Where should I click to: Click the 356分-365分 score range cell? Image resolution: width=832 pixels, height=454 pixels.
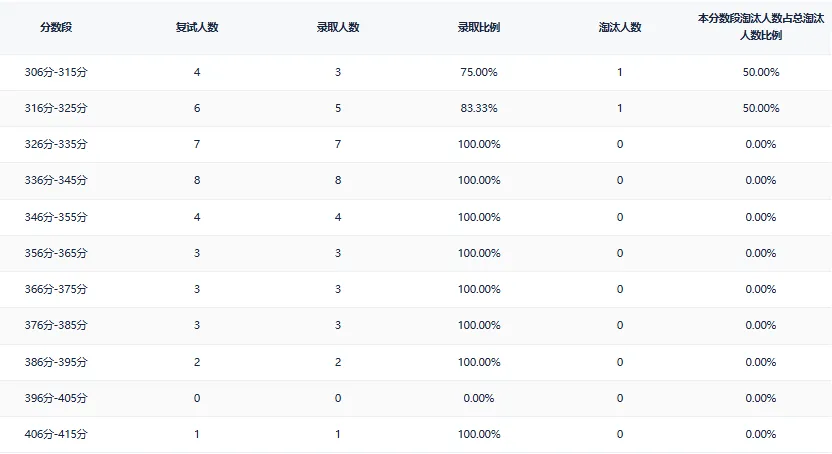(56, 253)
